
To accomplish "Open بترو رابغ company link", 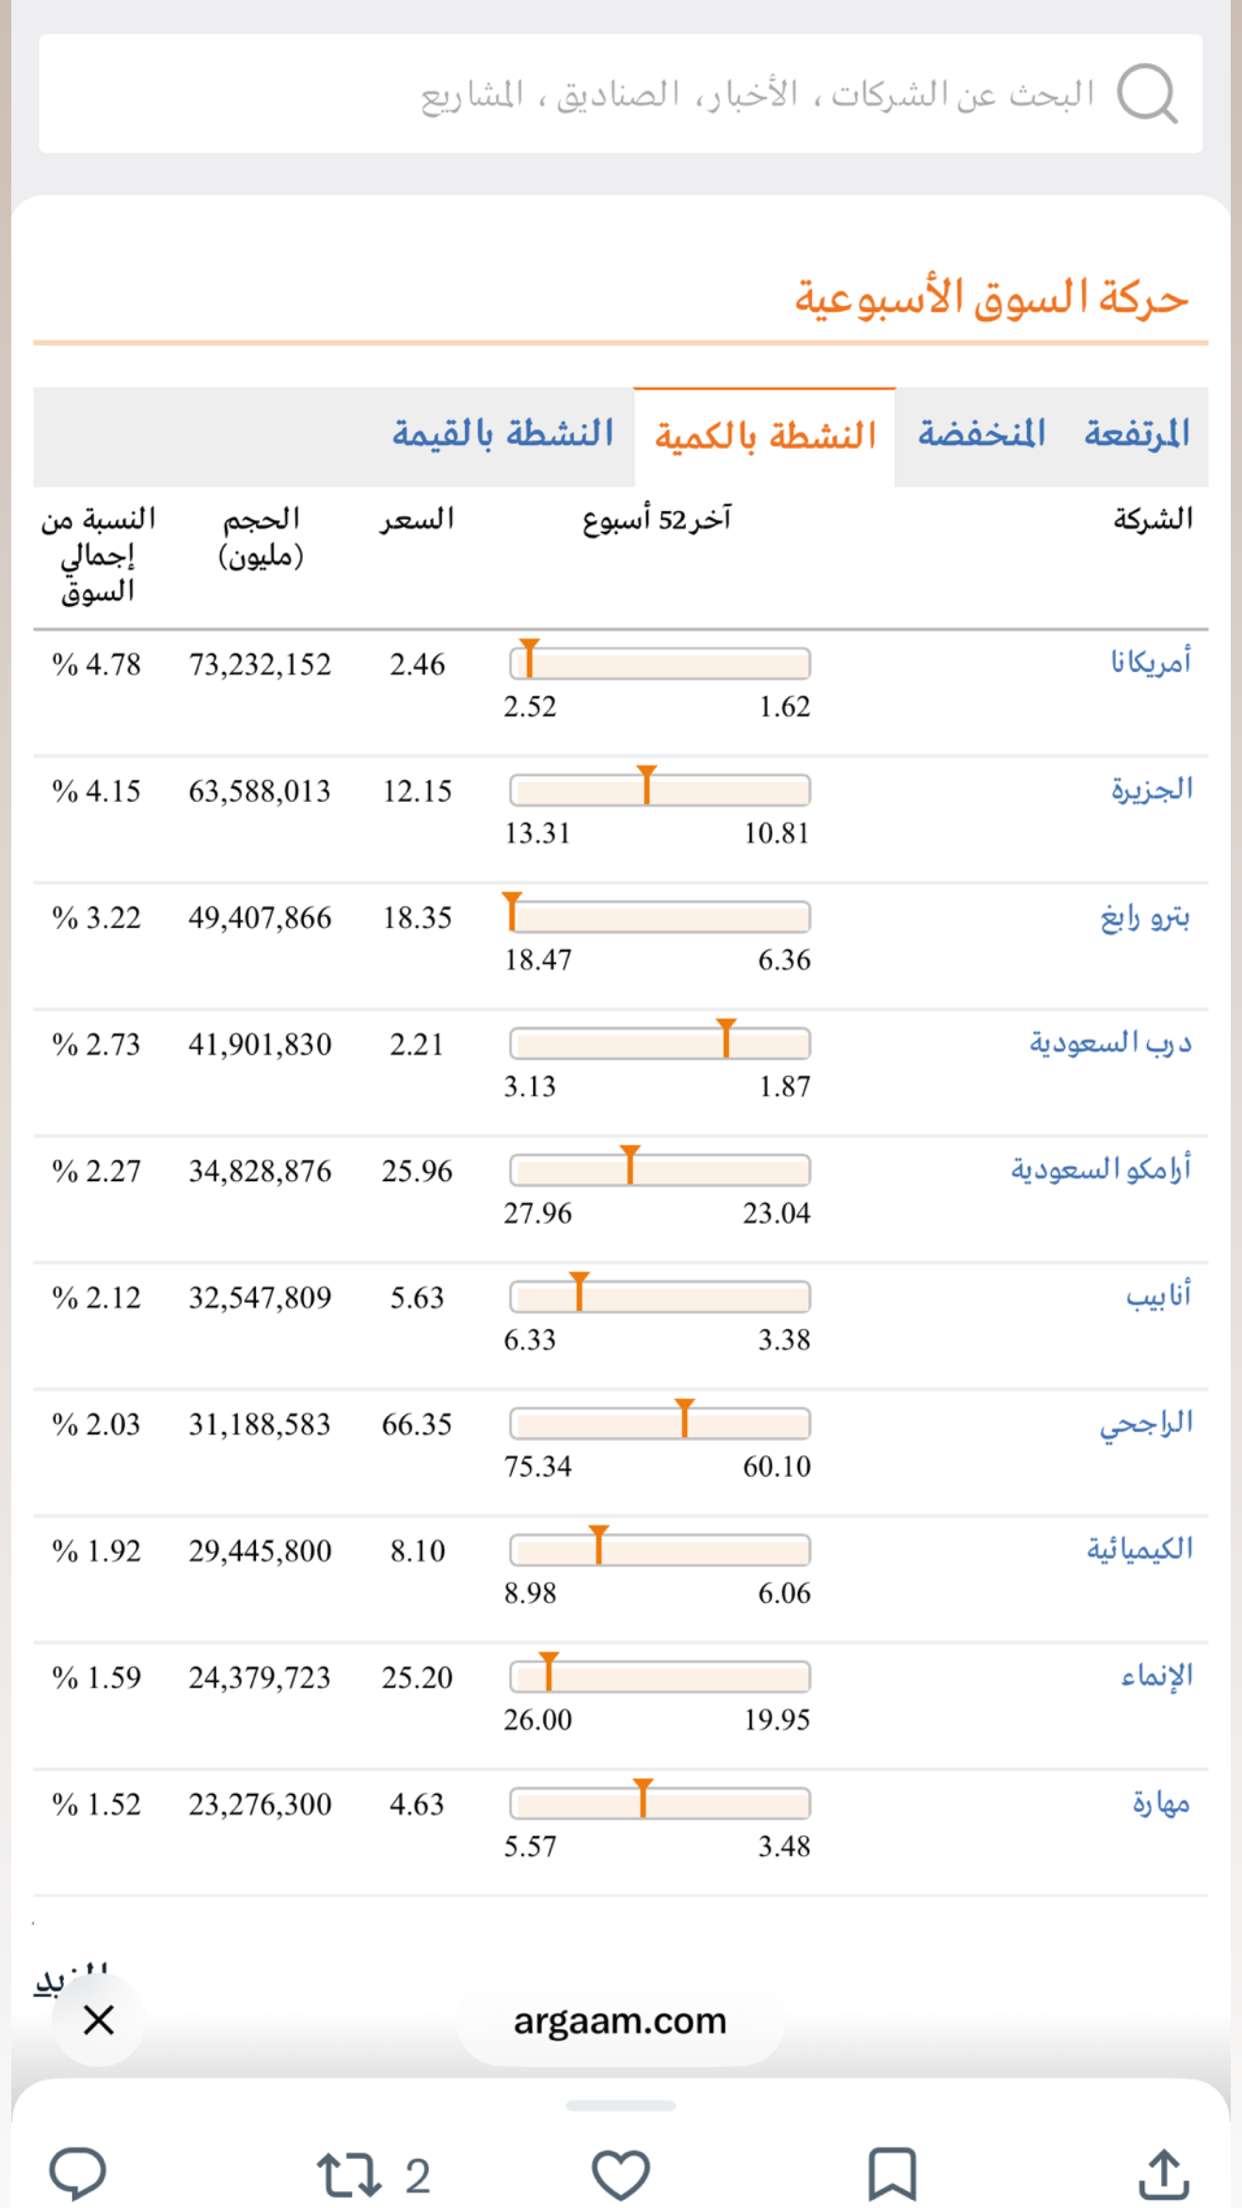I will pyautogui.click(x=1146, y=916).
